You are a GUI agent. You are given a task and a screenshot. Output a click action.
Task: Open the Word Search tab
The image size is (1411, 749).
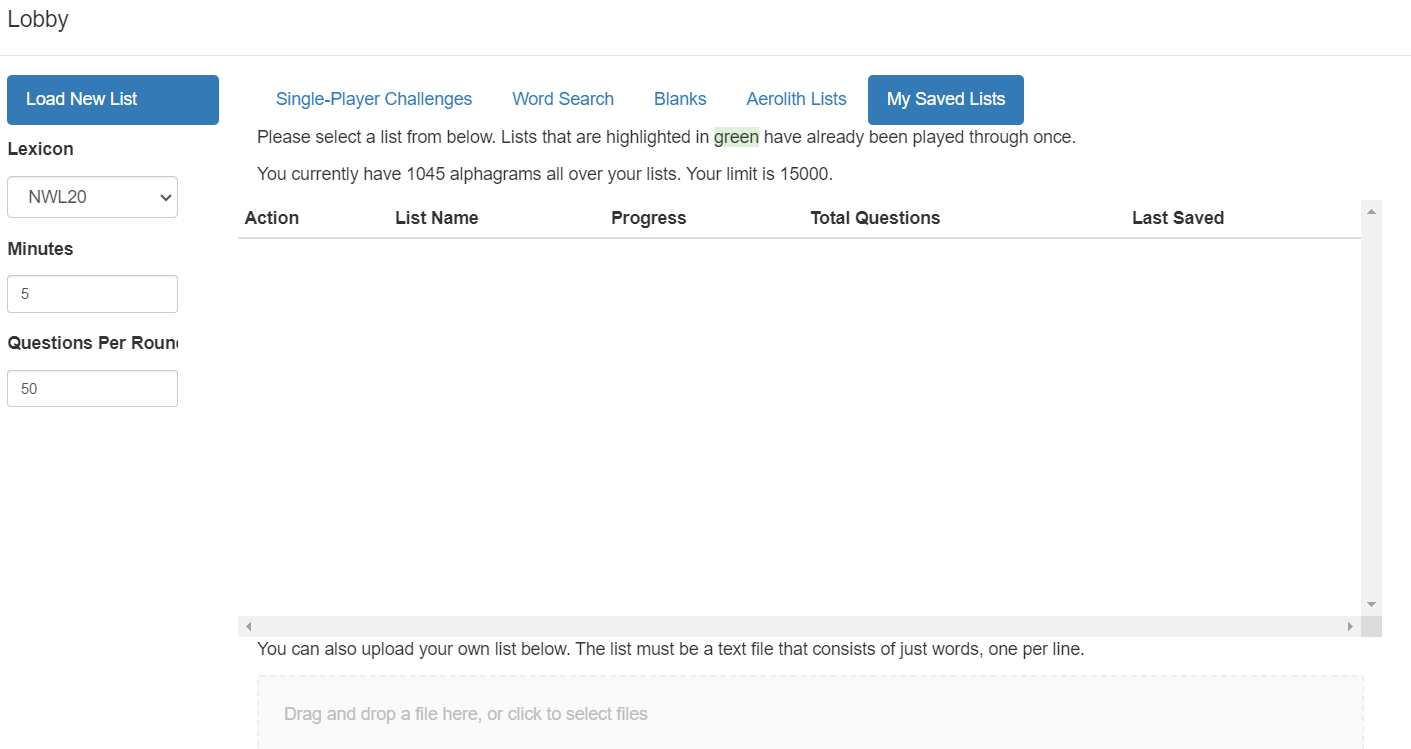tap(563, 99)
